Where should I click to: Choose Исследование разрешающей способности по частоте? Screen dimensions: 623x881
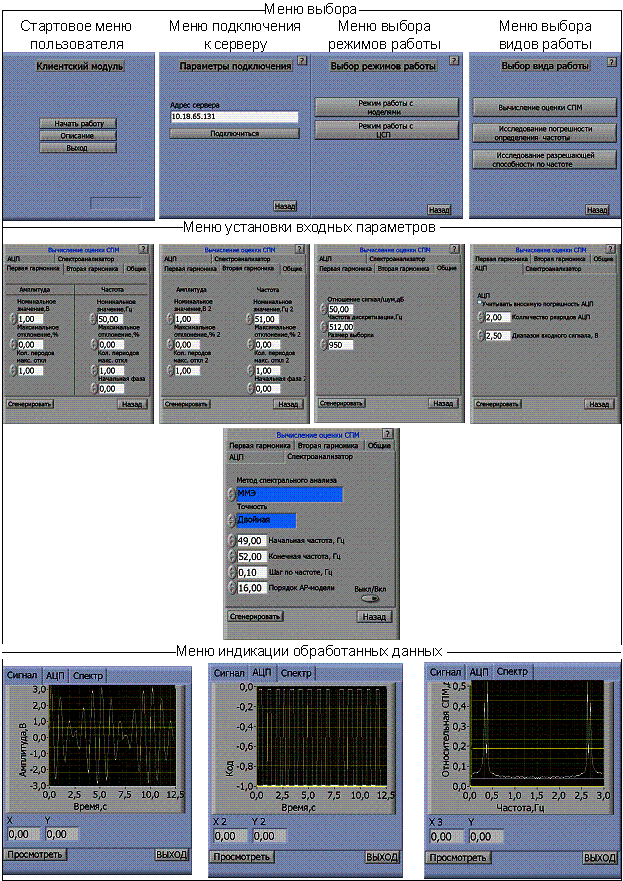point(544,159)
